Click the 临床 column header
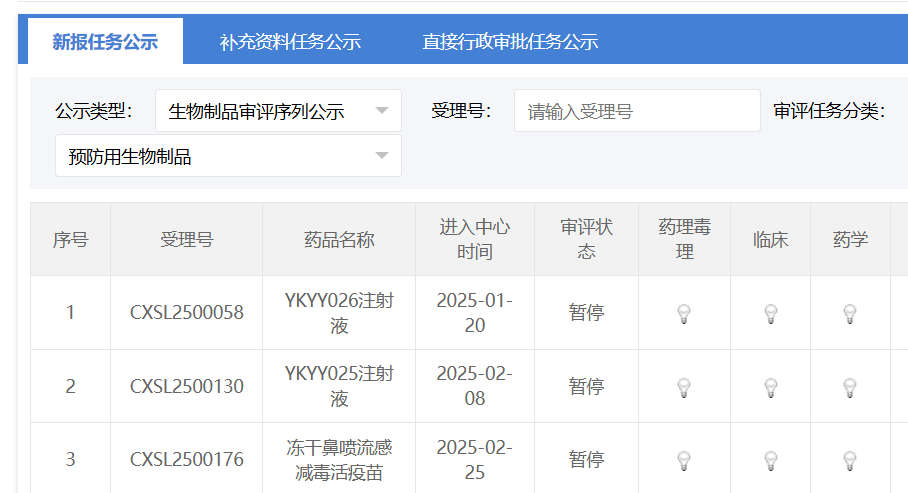This screenshot has width=908, height=493. click(771, 239)
